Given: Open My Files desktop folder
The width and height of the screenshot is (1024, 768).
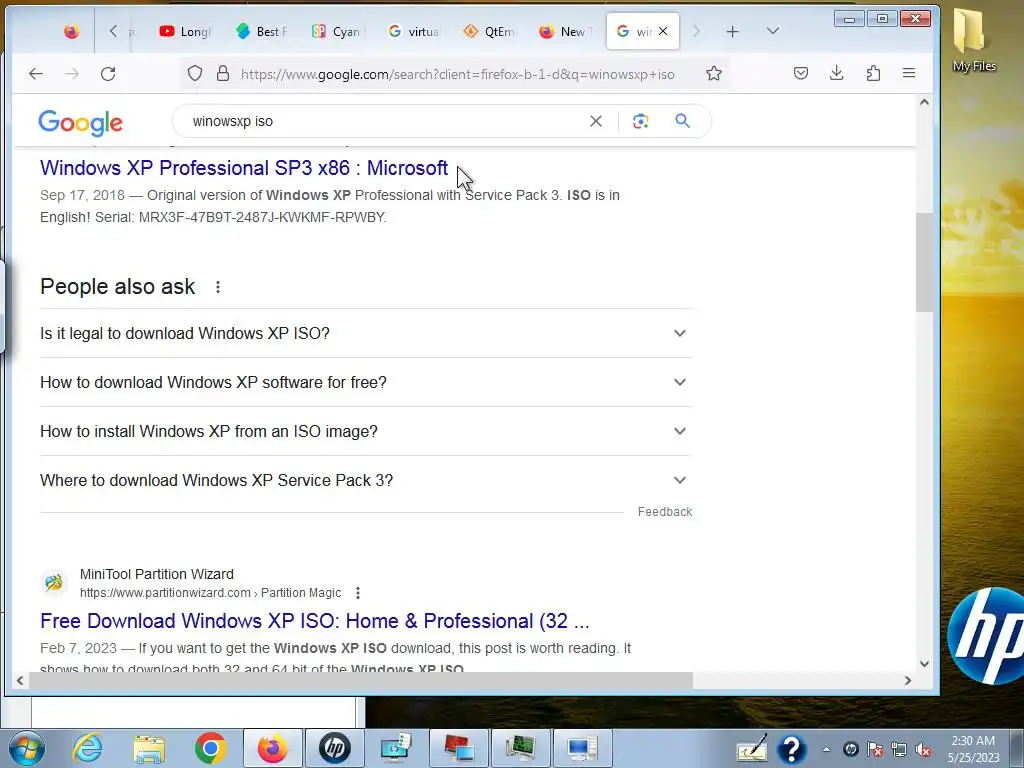Looking at the screenshot, I should pos(974,40).
